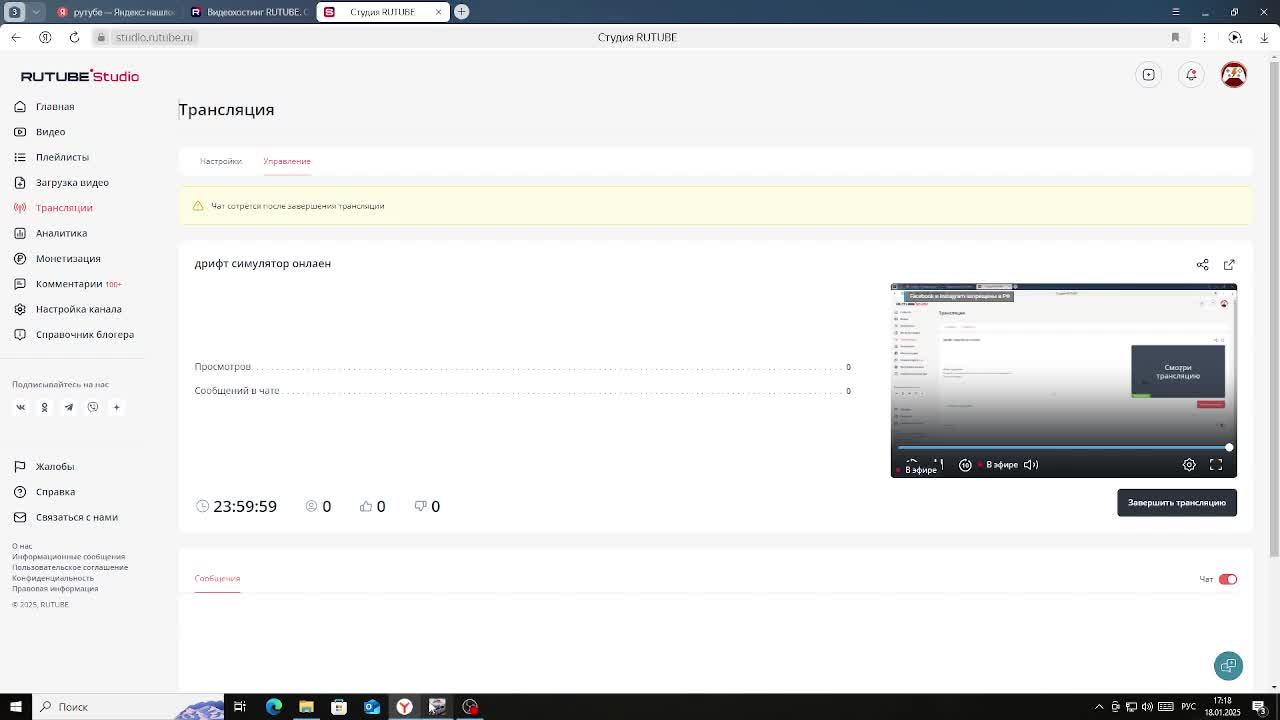Screen dimensions: 1280x720
Task: Open Microsoft Edge from the taskbar
Action: [x=273, y=707]
